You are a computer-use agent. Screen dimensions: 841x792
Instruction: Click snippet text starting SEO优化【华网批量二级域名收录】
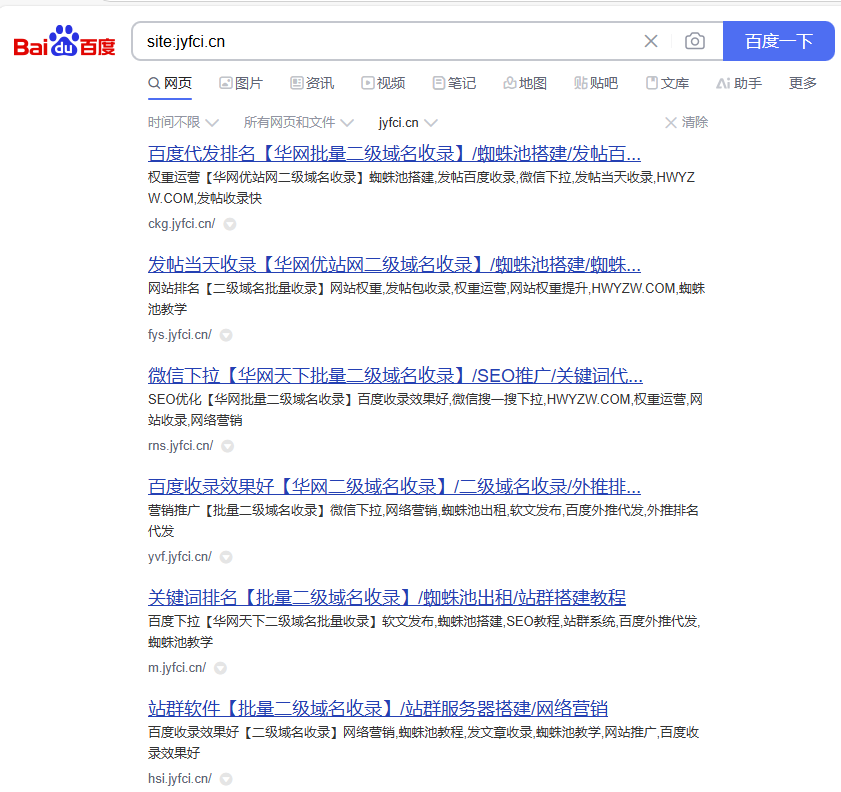(x=425, y=410)
